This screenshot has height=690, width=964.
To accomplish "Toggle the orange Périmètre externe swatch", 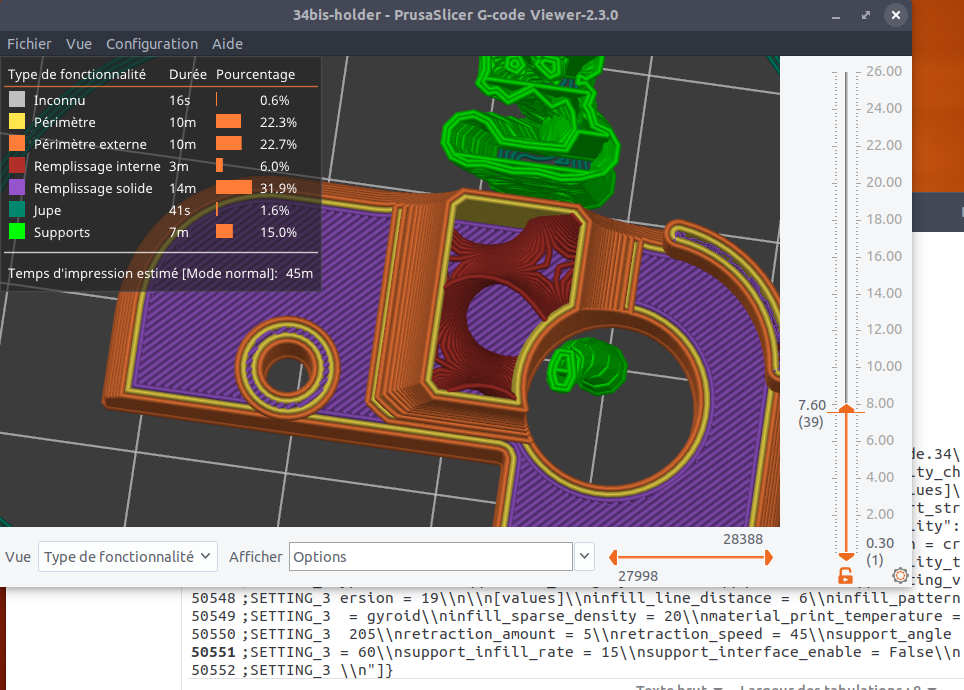I will 17,144.
